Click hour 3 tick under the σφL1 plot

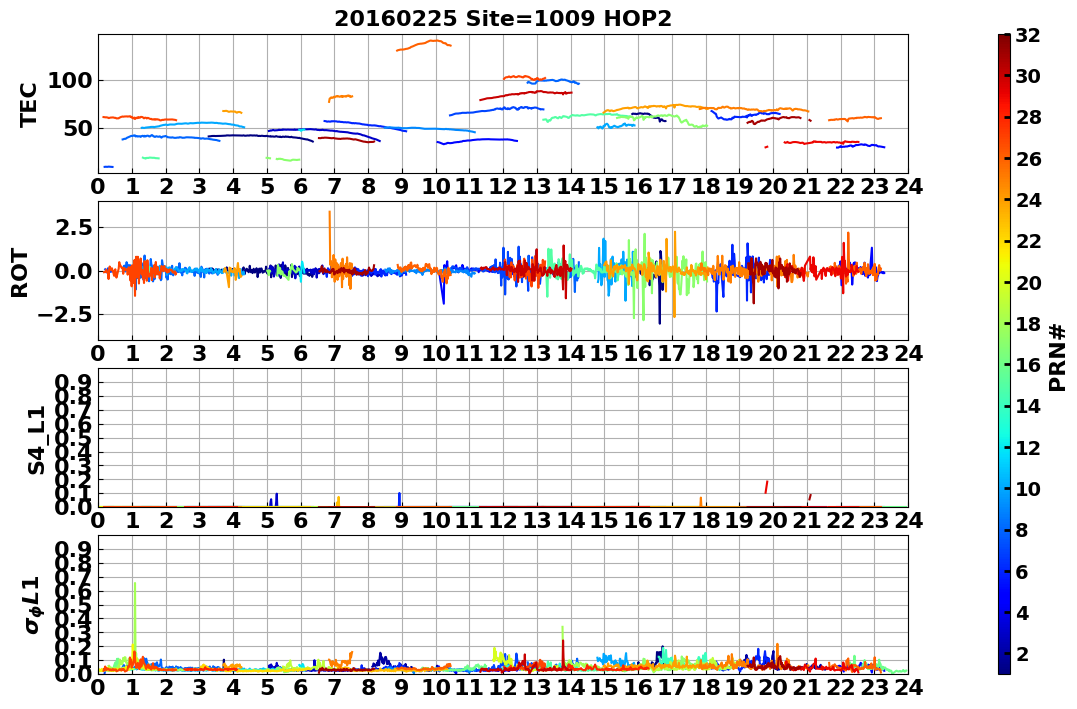click(199, 687)
